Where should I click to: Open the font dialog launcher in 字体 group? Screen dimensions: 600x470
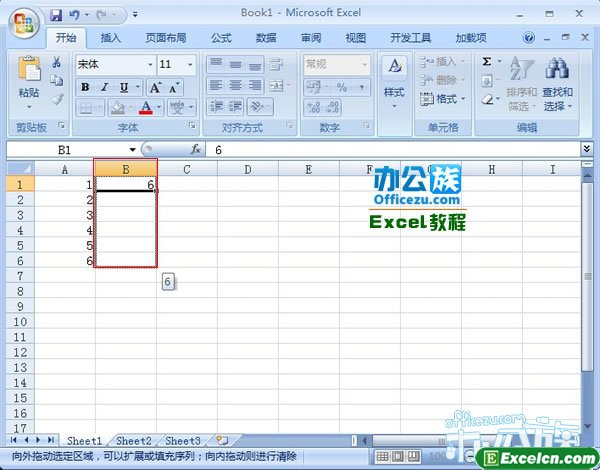pos(192,125)
